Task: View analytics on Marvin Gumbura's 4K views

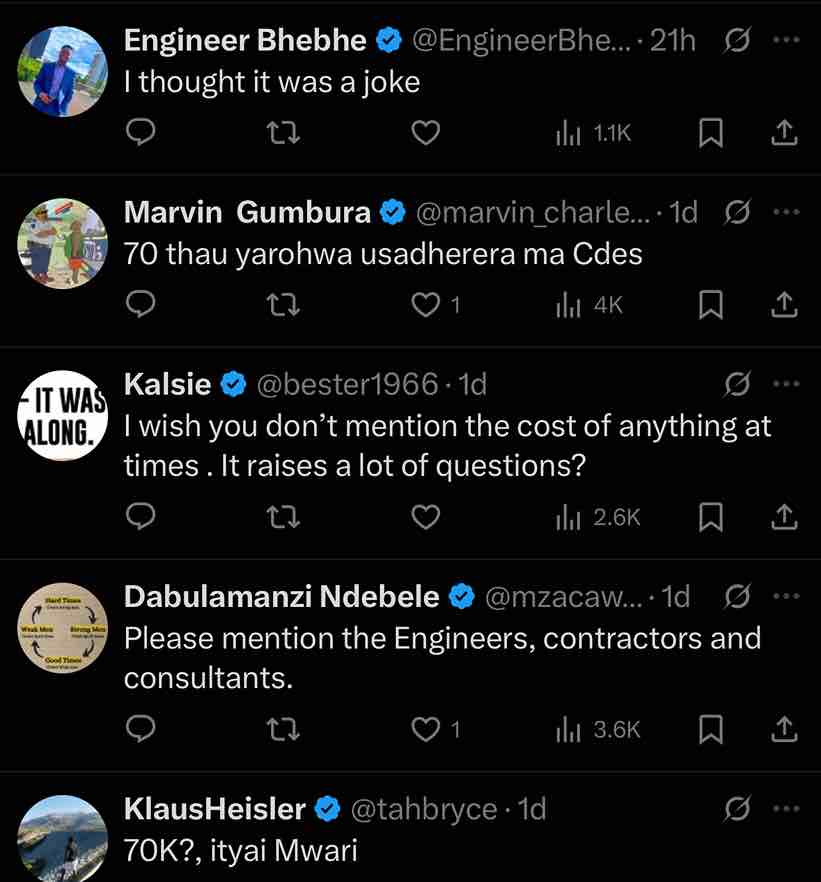Action: pyautogui.click(x=590, y=305)
